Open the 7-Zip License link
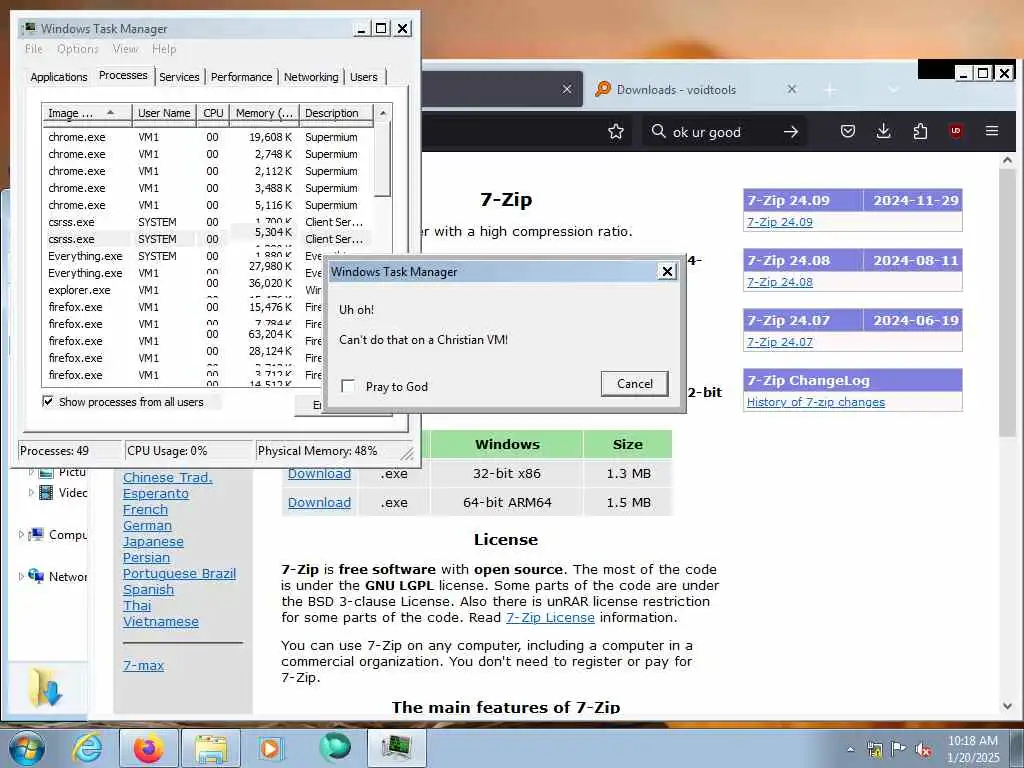The image size is (1024, 768). (x=550, y=617)
